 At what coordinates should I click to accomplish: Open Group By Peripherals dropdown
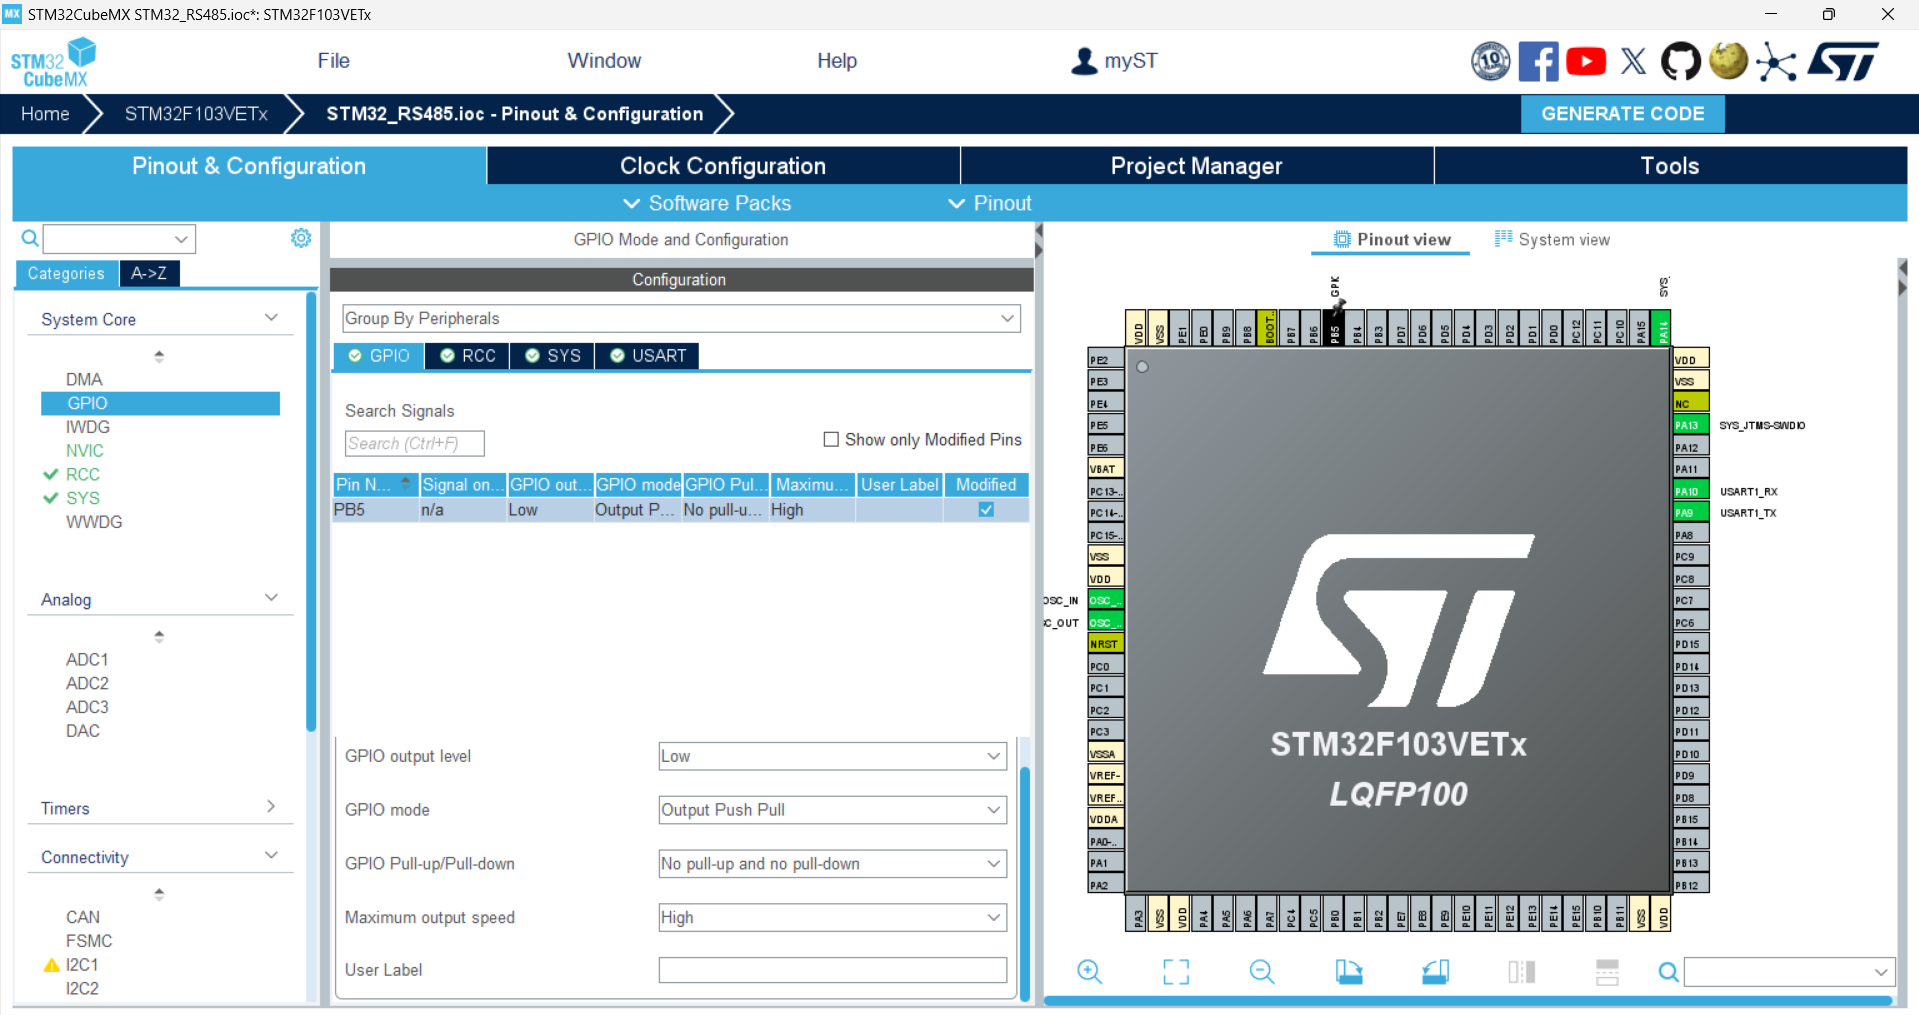[x=681, y=318]
